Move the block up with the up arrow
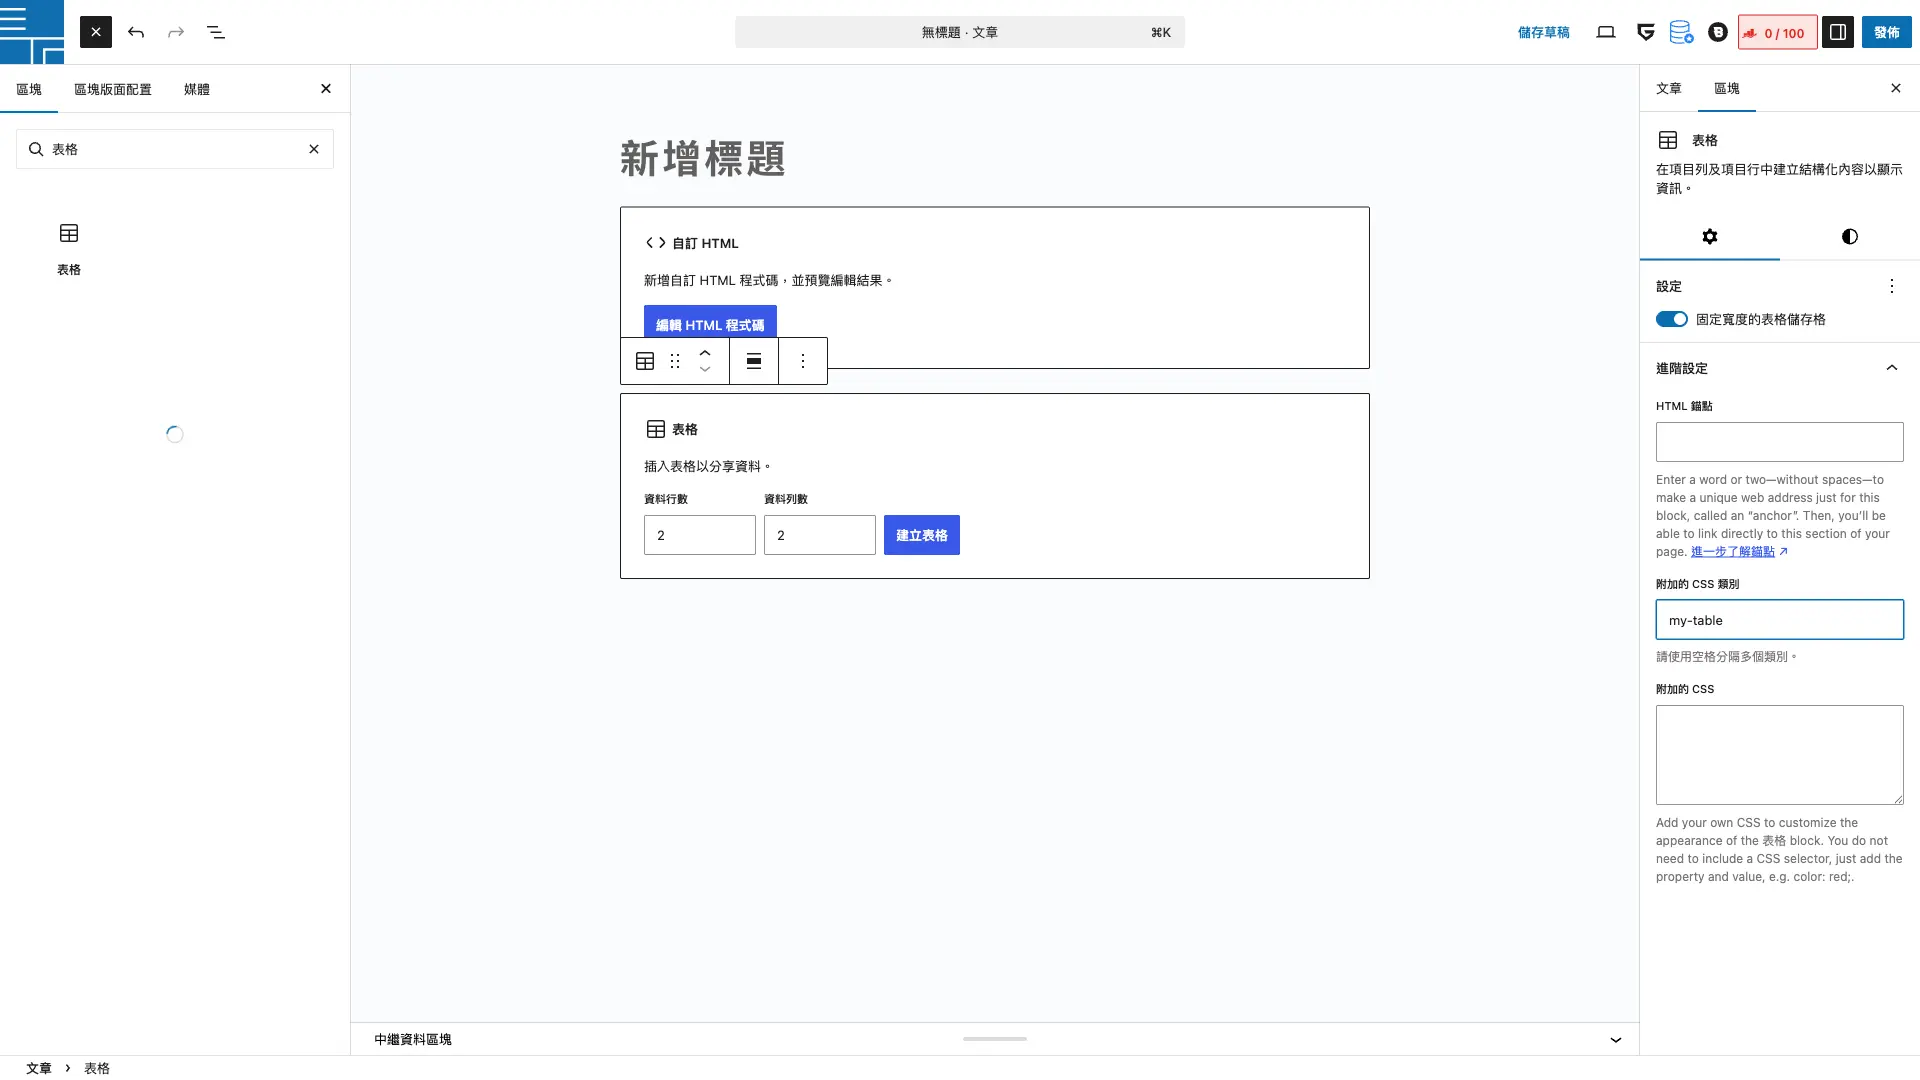The width and height of the screenshot is (1920, 1080). click(705, 352)
